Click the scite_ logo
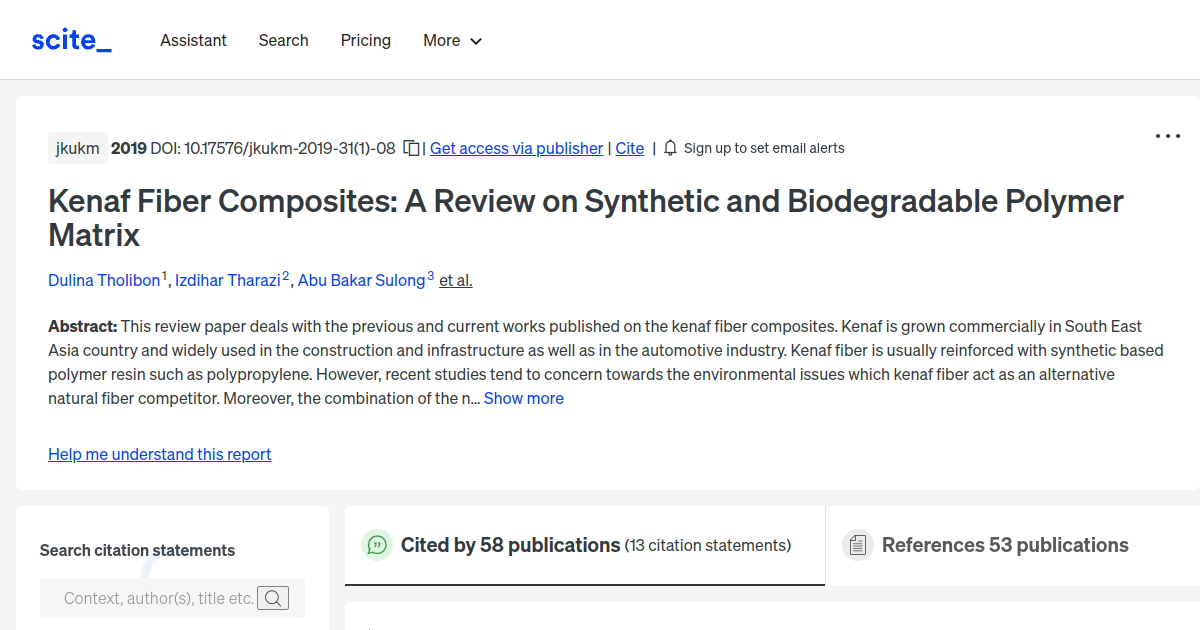 click(x=70, y=39)
